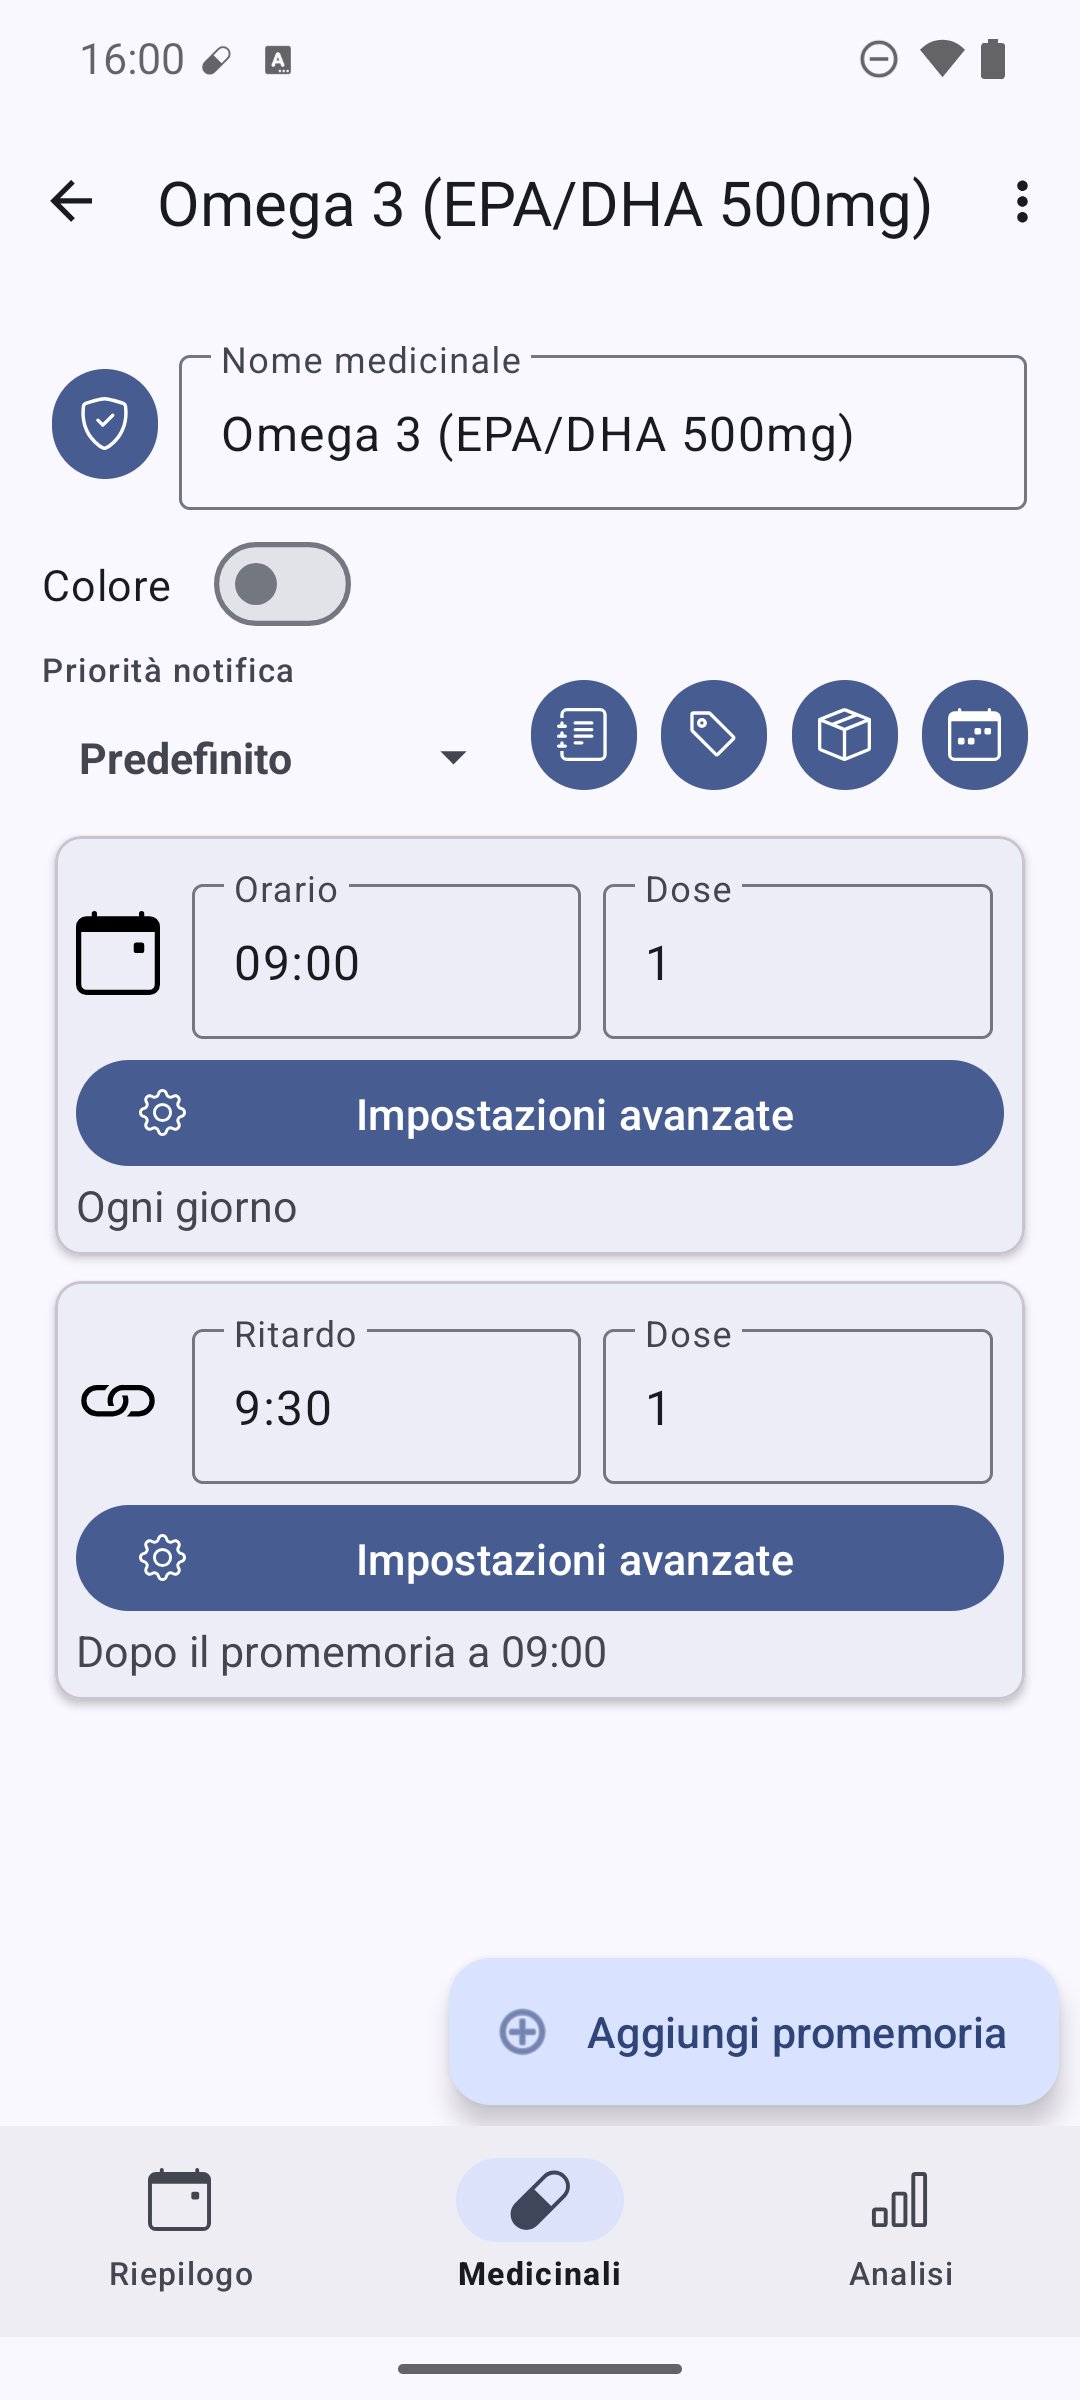
Task: Tap the calendar icon beside Orario
Action: click(x=118, y=953)
